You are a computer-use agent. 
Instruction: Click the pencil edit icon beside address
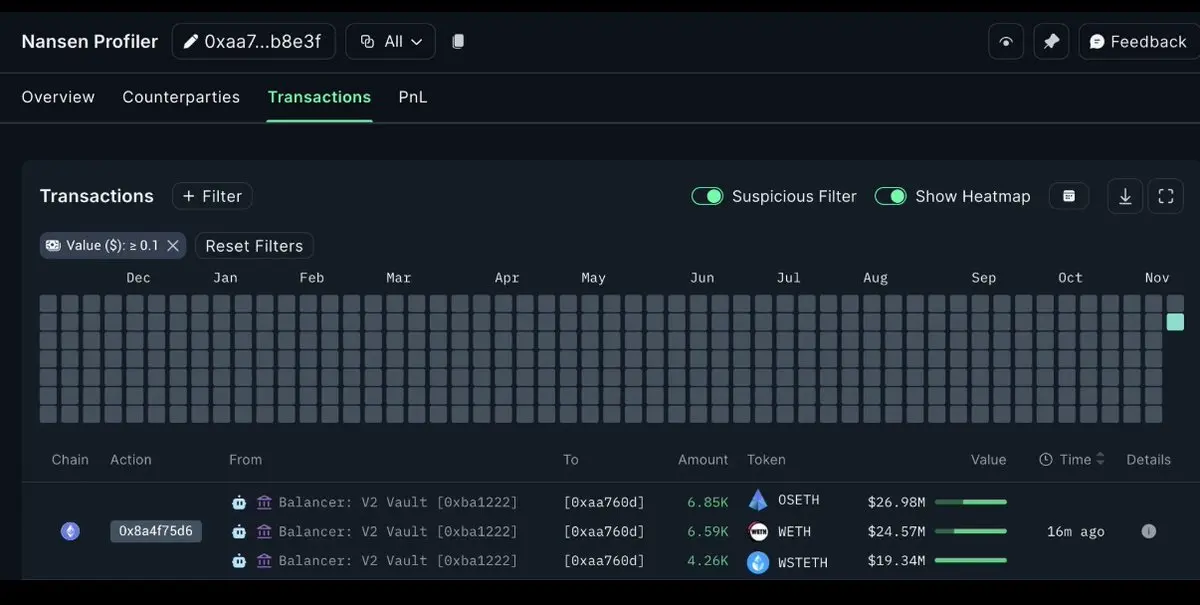[x=190, y=42]
